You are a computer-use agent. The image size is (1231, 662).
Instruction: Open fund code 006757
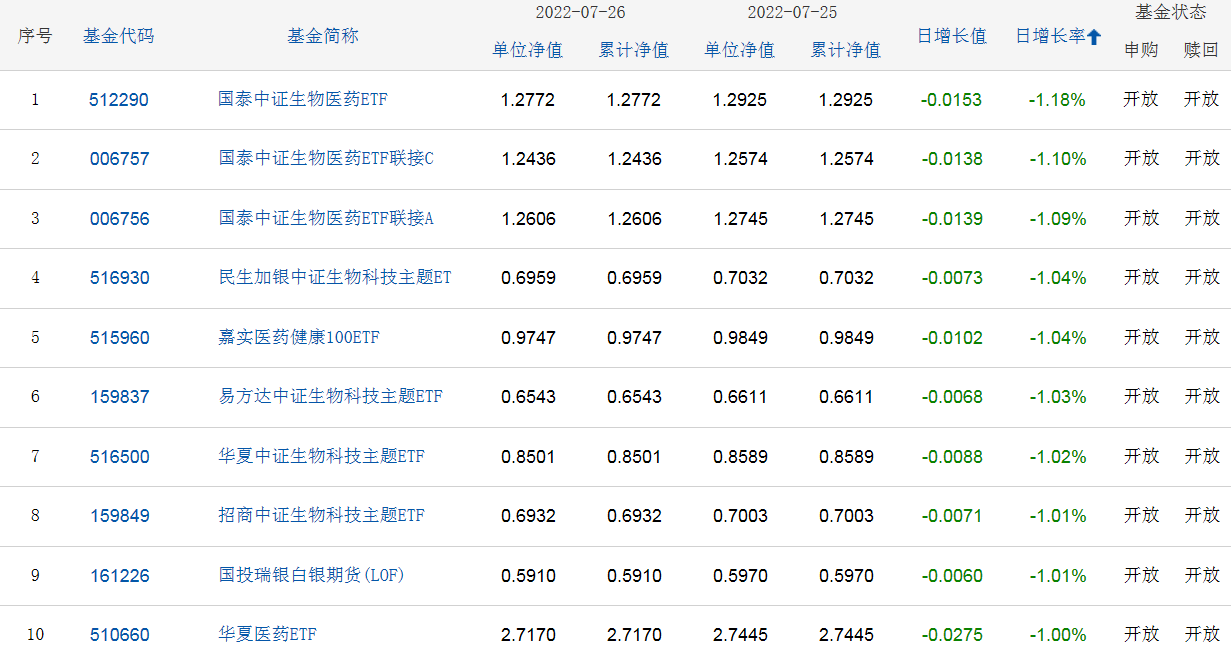click(119, 159)
